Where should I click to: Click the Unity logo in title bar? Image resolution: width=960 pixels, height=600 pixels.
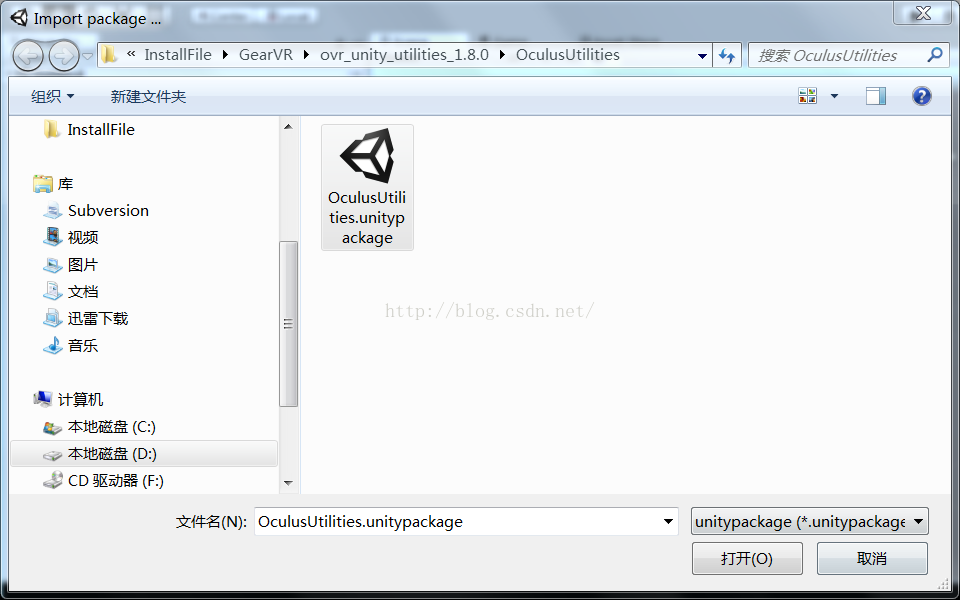point(19,18)
